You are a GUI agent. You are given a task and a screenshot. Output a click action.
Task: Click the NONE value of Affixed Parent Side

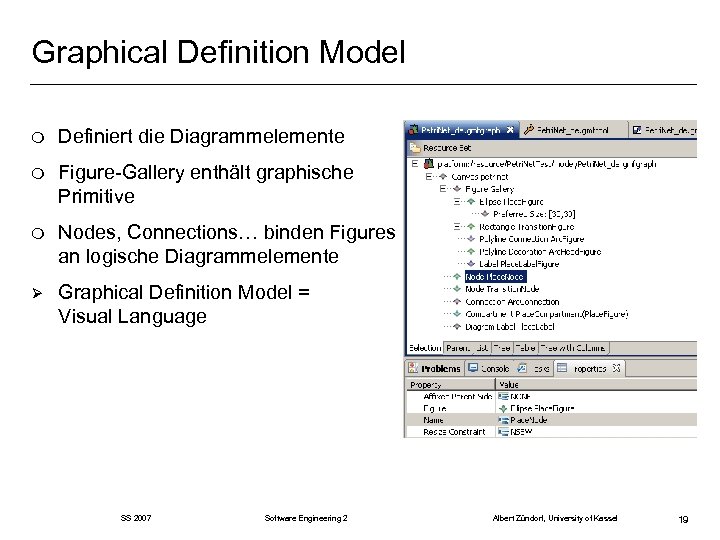(x=520, y=396)
